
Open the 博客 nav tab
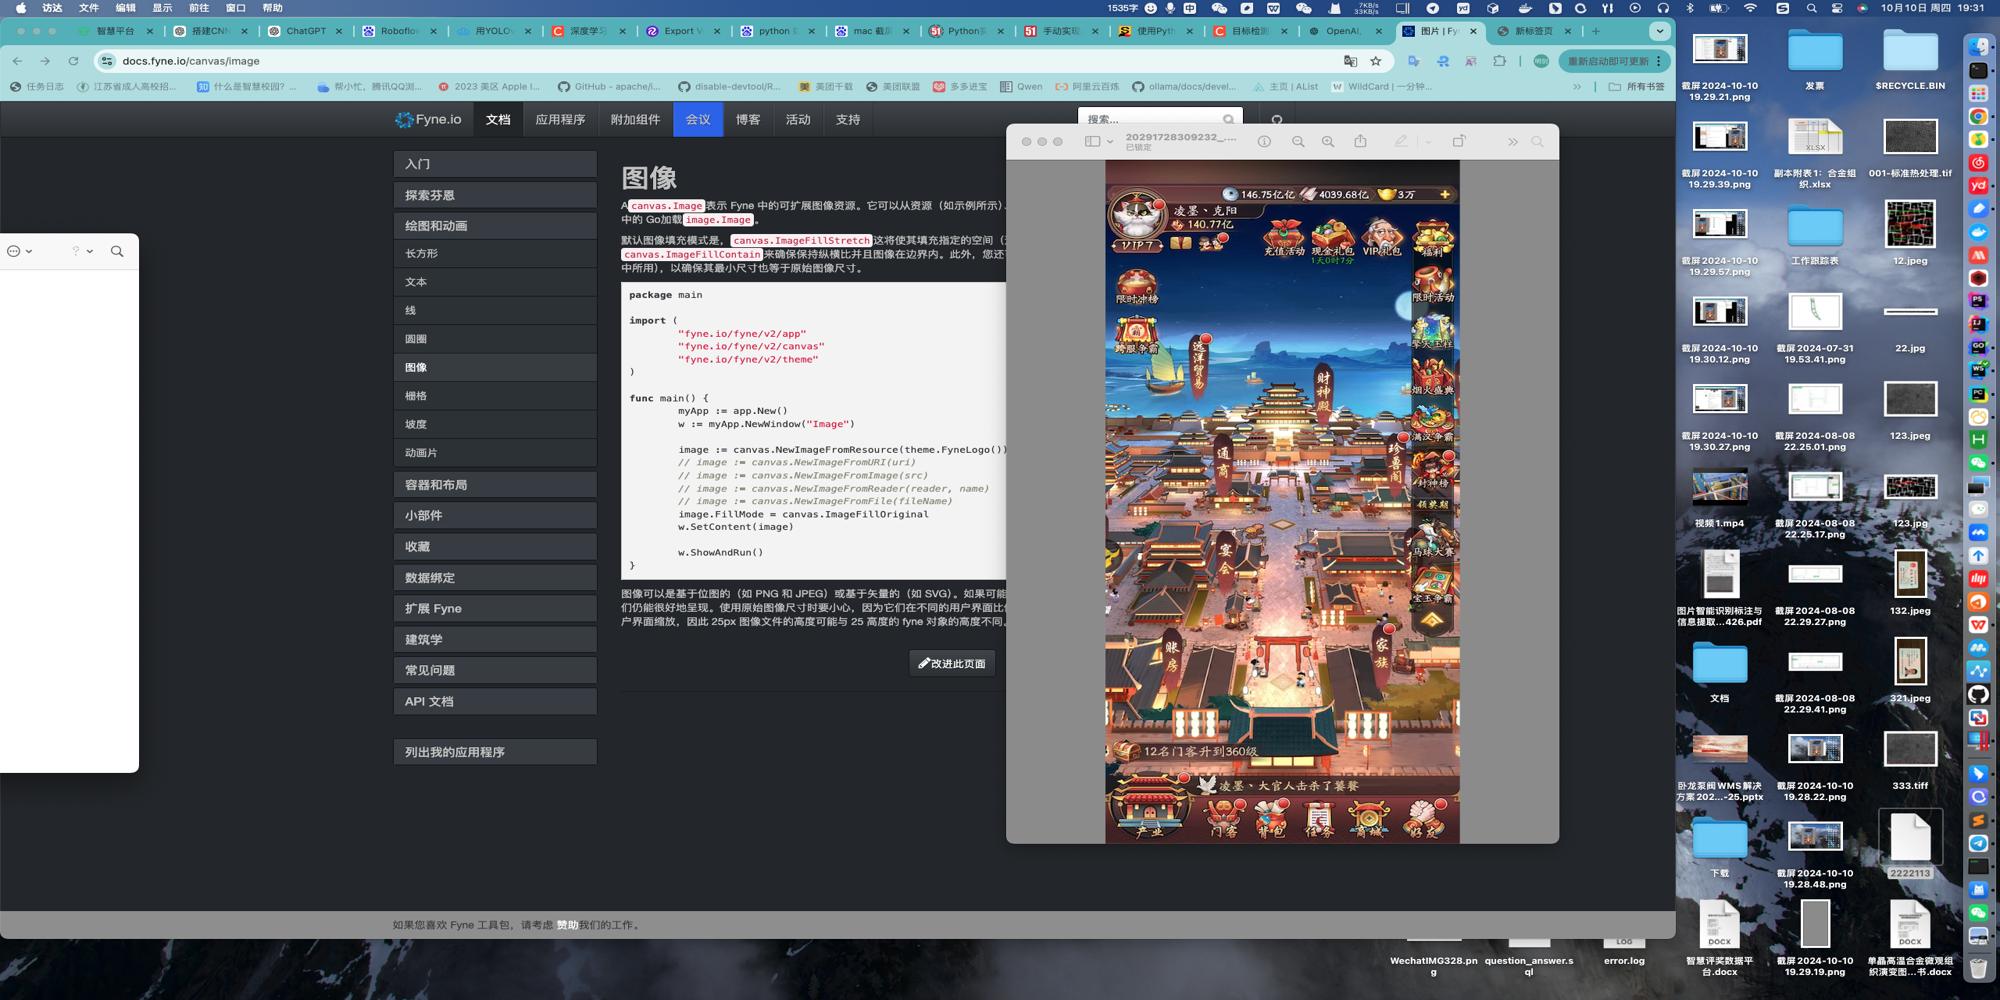pyautogui.click(x=748, y=119)
